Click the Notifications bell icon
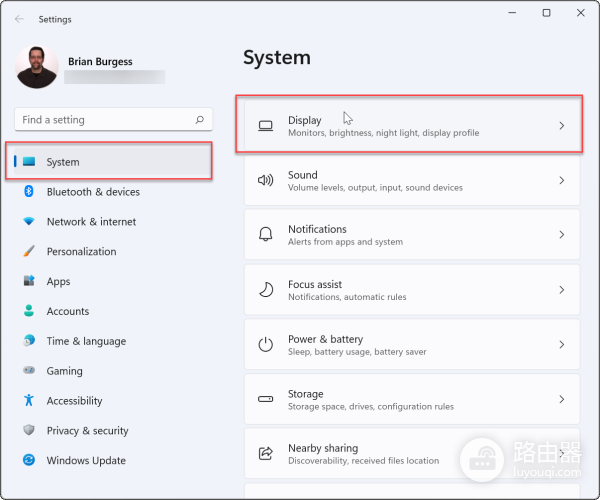600x500 pixels. 265,235
